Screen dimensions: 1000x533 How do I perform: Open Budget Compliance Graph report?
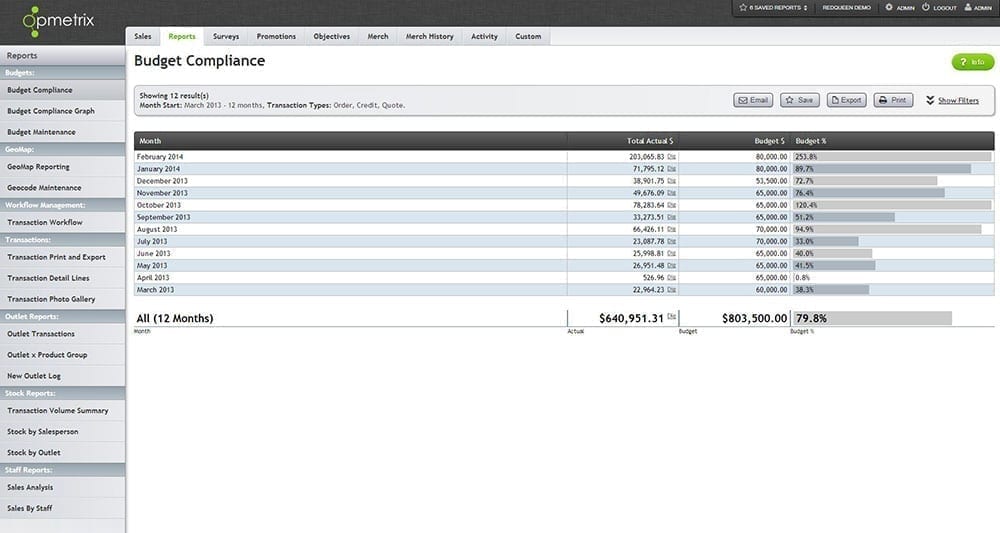coord(62,111)
